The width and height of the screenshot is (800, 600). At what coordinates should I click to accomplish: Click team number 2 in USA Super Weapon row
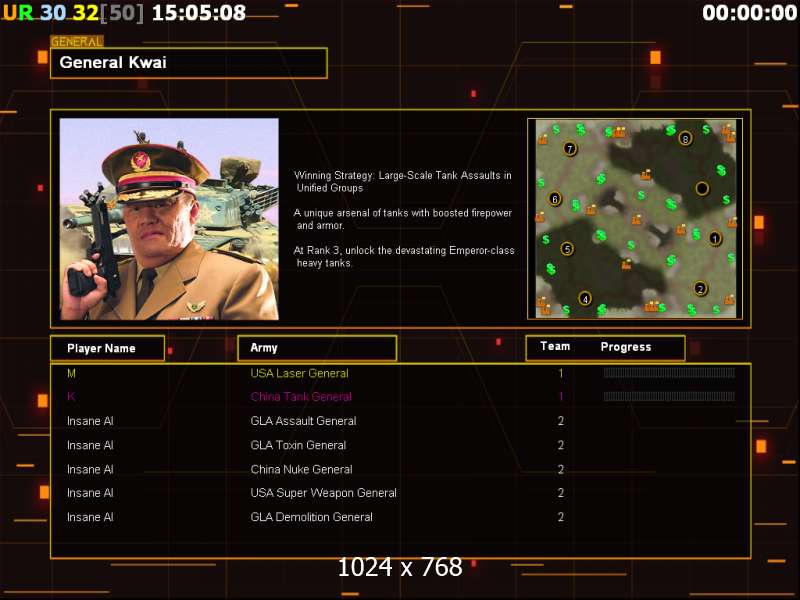point(561,493)
